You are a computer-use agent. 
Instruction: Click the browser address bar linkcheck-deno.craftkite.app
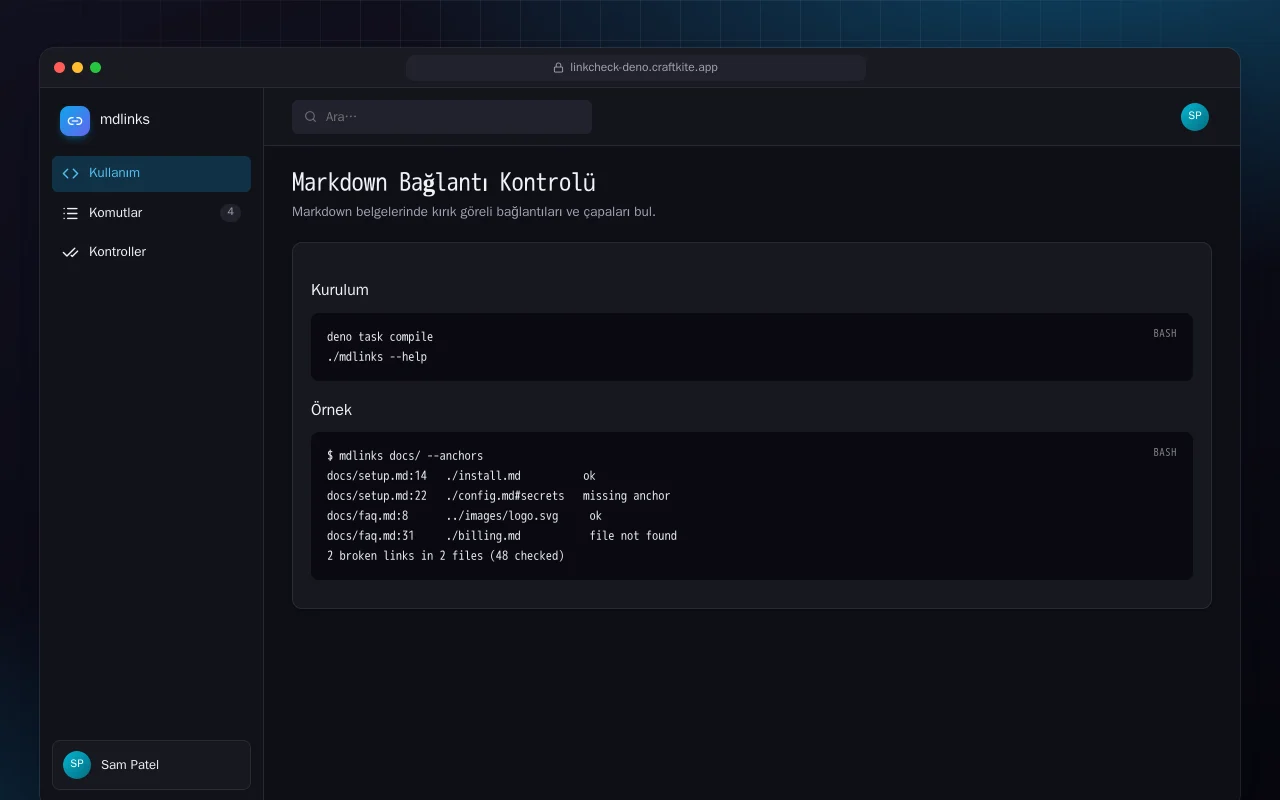click(x=636, y=68)
